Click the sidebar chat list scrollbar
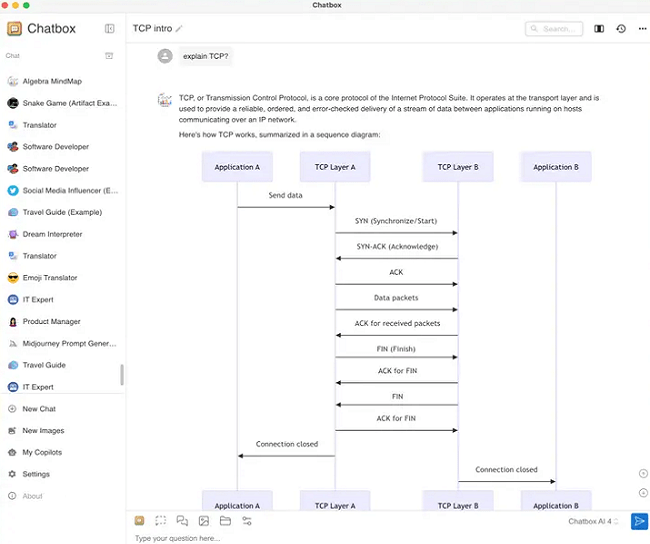This screenshot has width=650, height=544. 122,375
